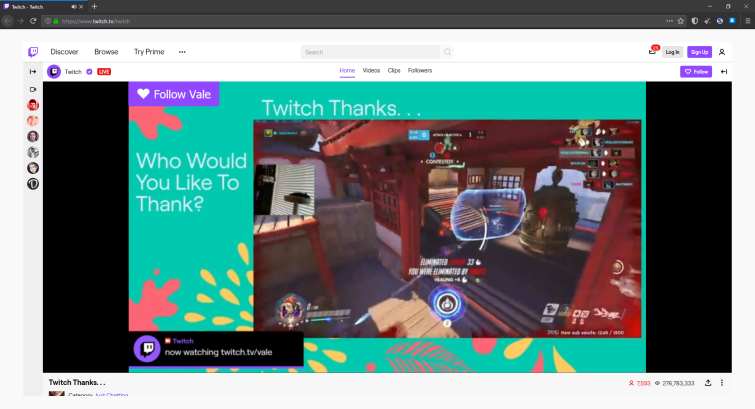Click the total views count 276,783,333
This screenshot has width=755, height=409.
click(x=674, y=383)
